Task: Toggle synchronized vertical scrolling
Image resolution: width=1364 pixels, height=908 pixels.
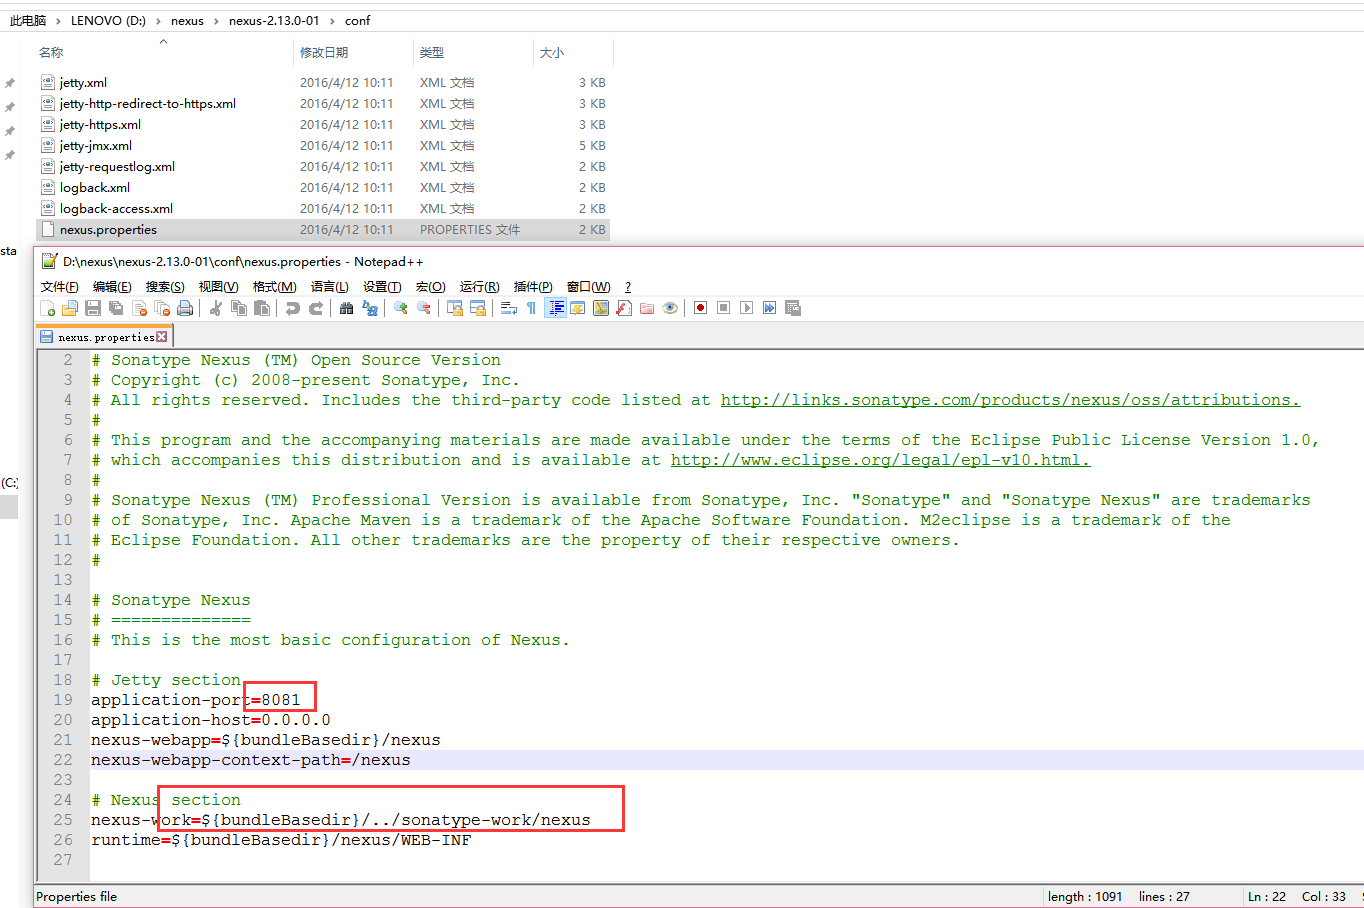Action: pyautogui.click(x=454, y=308)
